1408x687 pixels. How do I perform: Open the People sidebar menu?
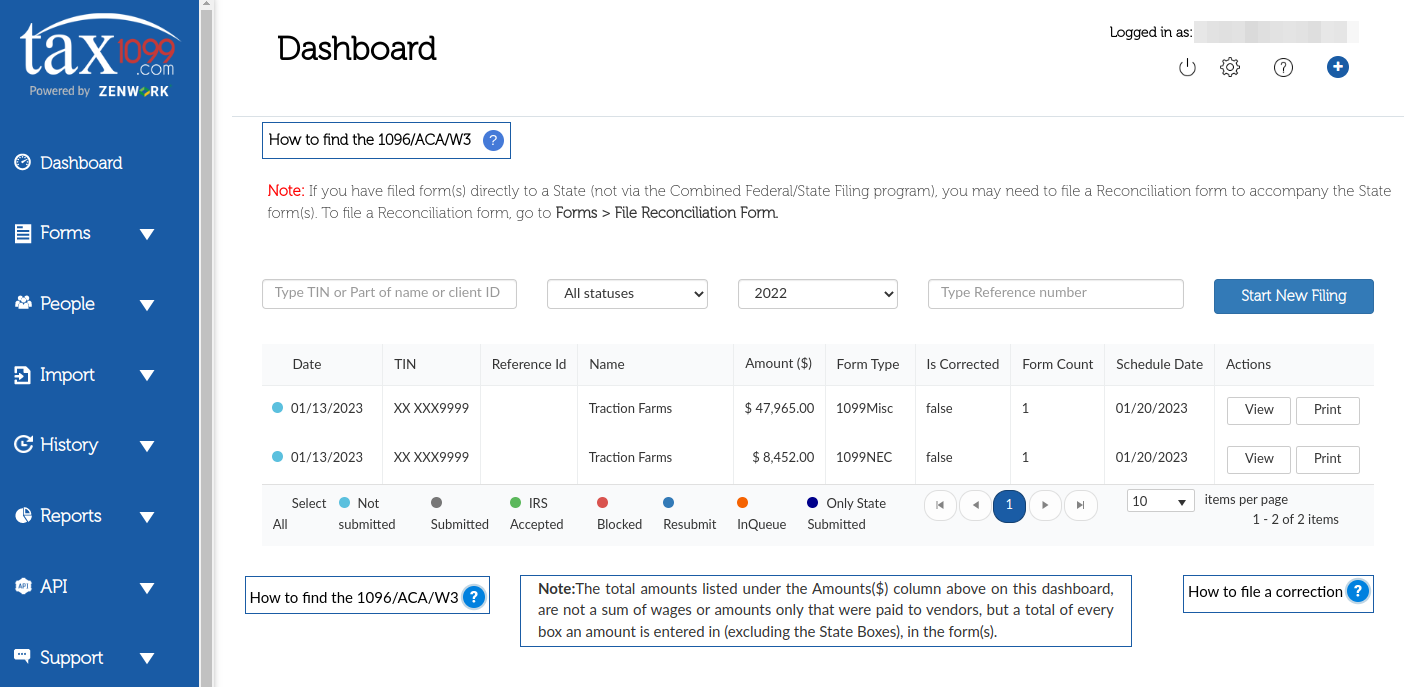point(67,304)
